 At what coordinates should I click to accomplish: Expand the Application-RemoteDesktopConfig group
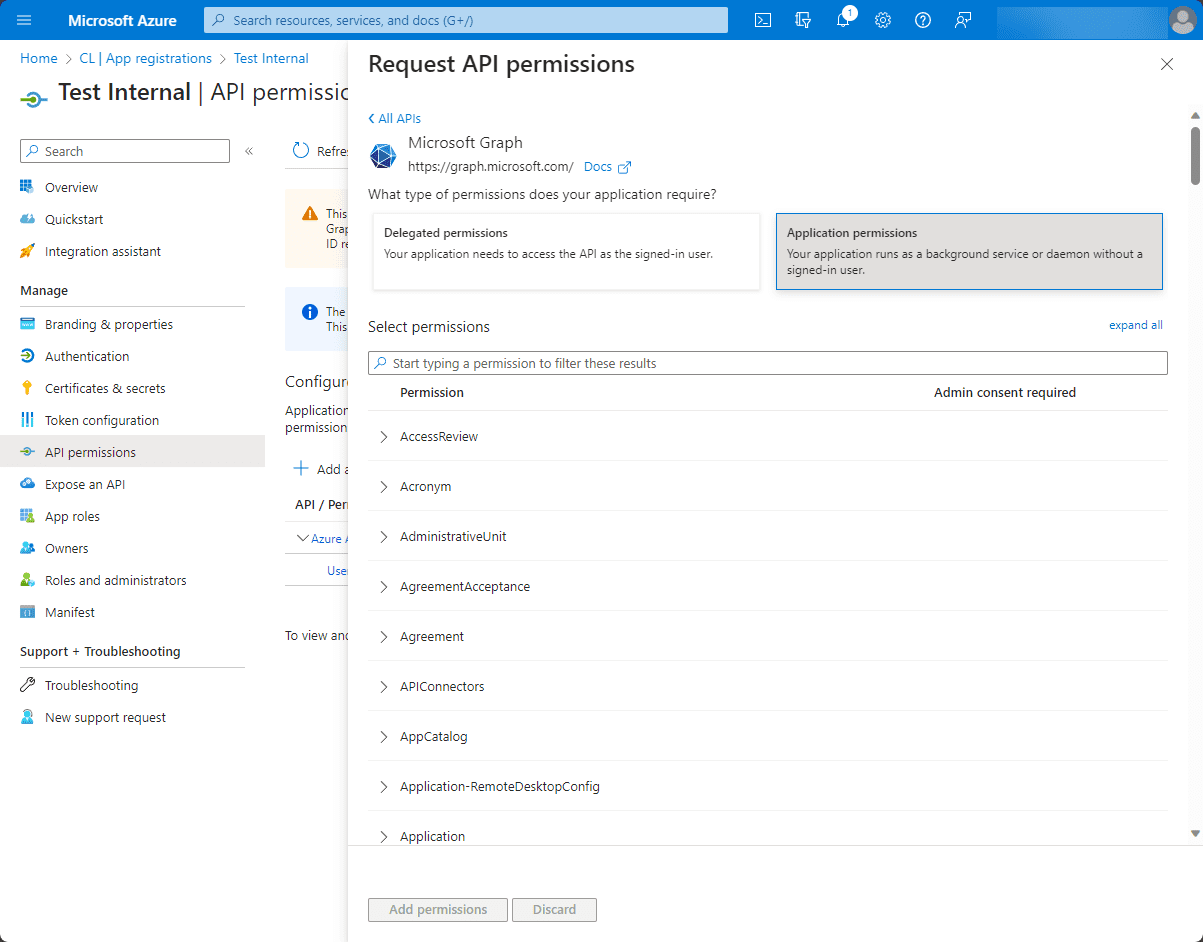[x=384, y=786]
